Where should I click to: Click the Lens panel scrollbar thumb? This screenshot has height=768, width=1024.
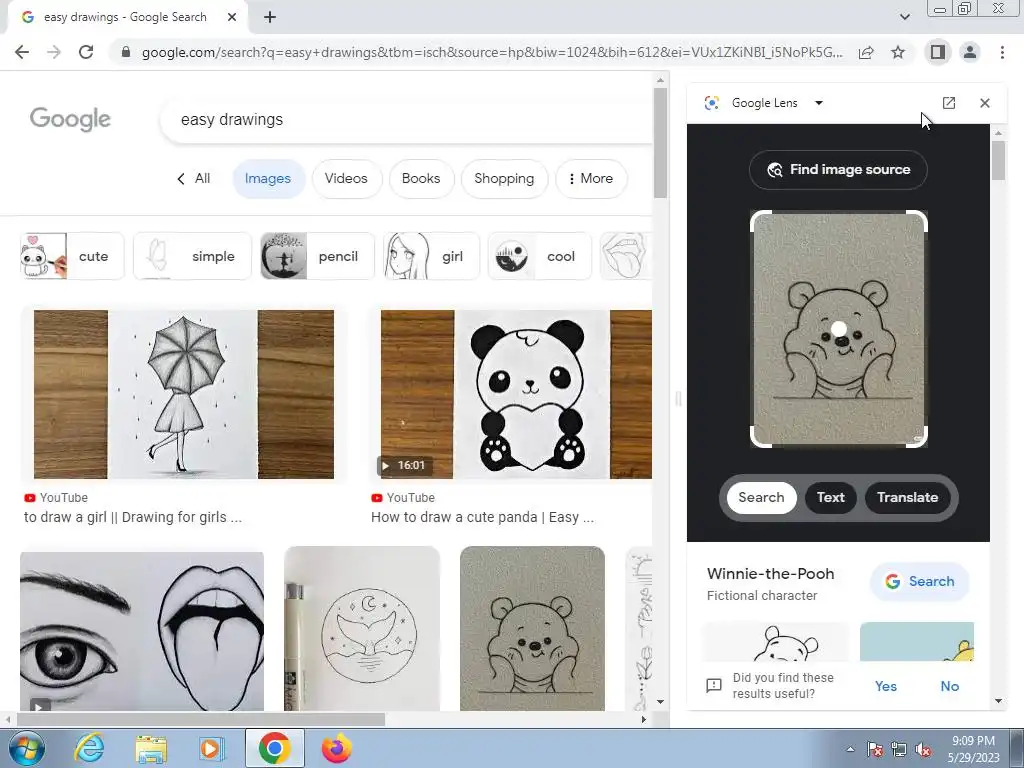pyautogui.click(x=998, y=161)
